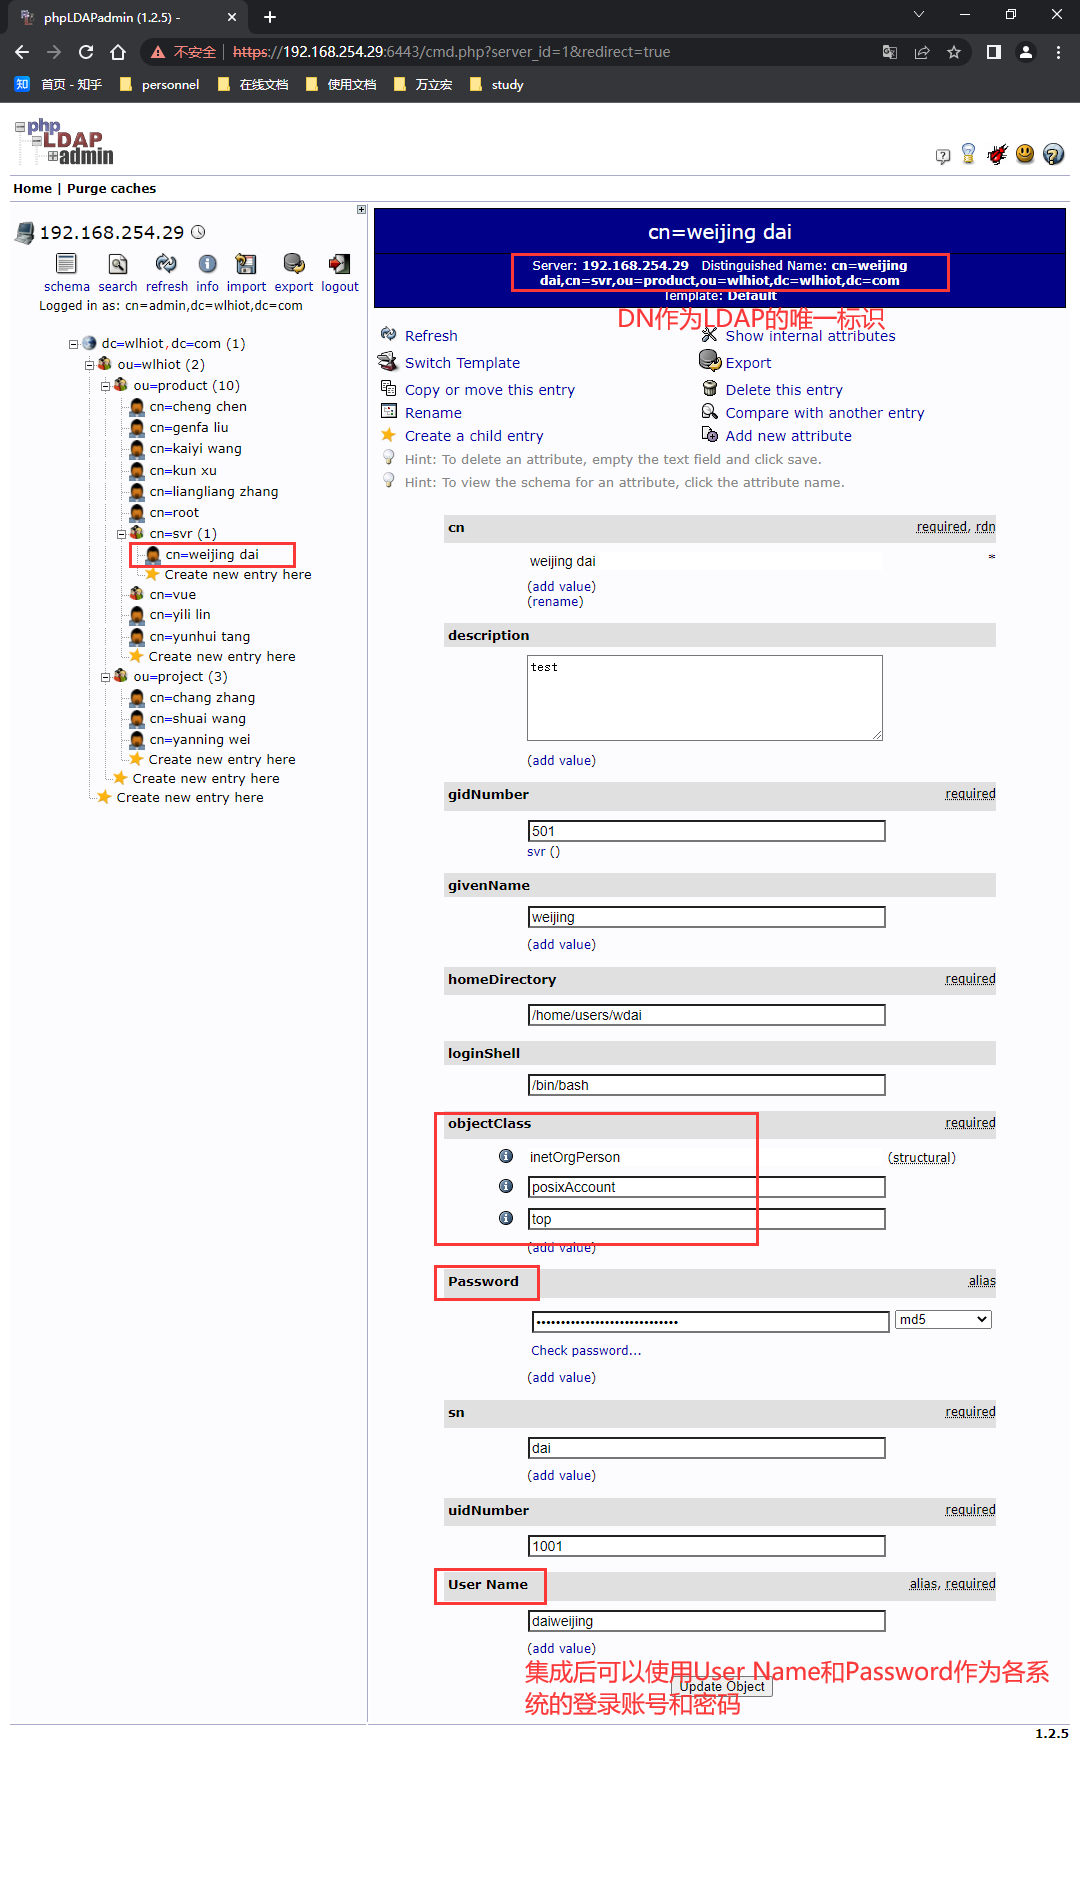This screenshot has height=1880, width=1080.
Task: Click the info icon beside inetOrgPerson
Action: 506,1156
